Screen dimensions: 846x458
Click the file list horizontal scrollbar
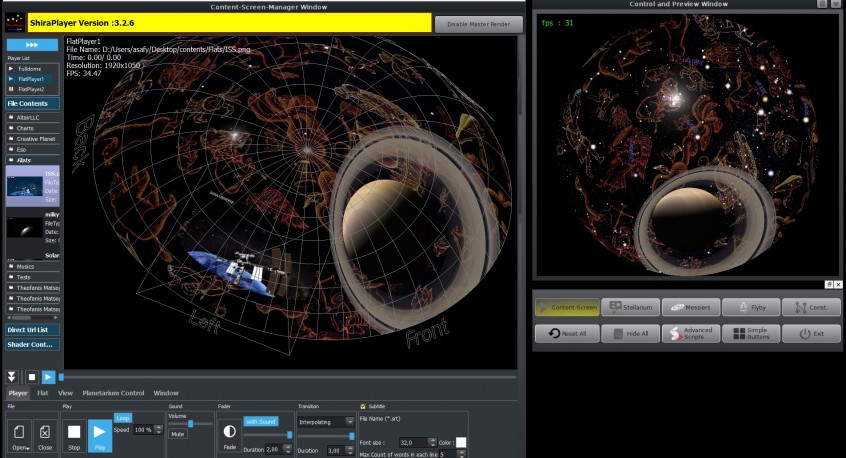32,318
